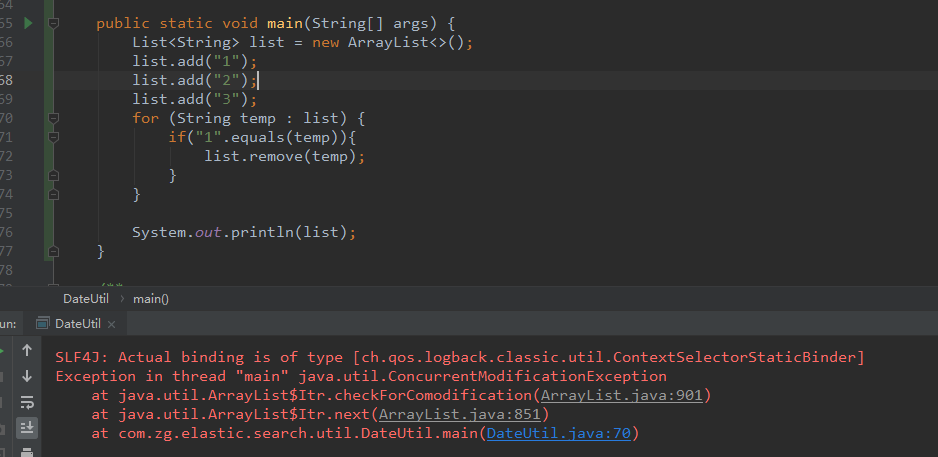Click the closing fold marker of main method
The height and width of the screenshot is (457, 938).
coord(53,251)
